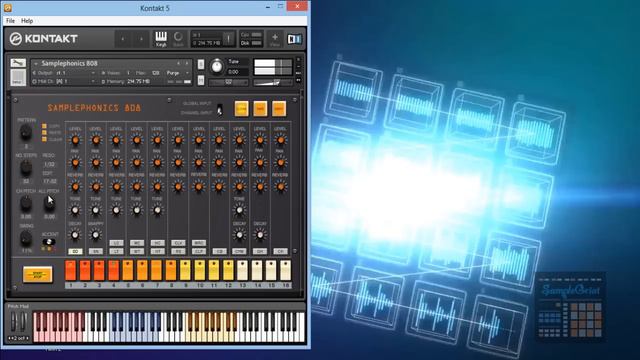Select the SN channel label button
640x360 pixels.
point(96,251)
